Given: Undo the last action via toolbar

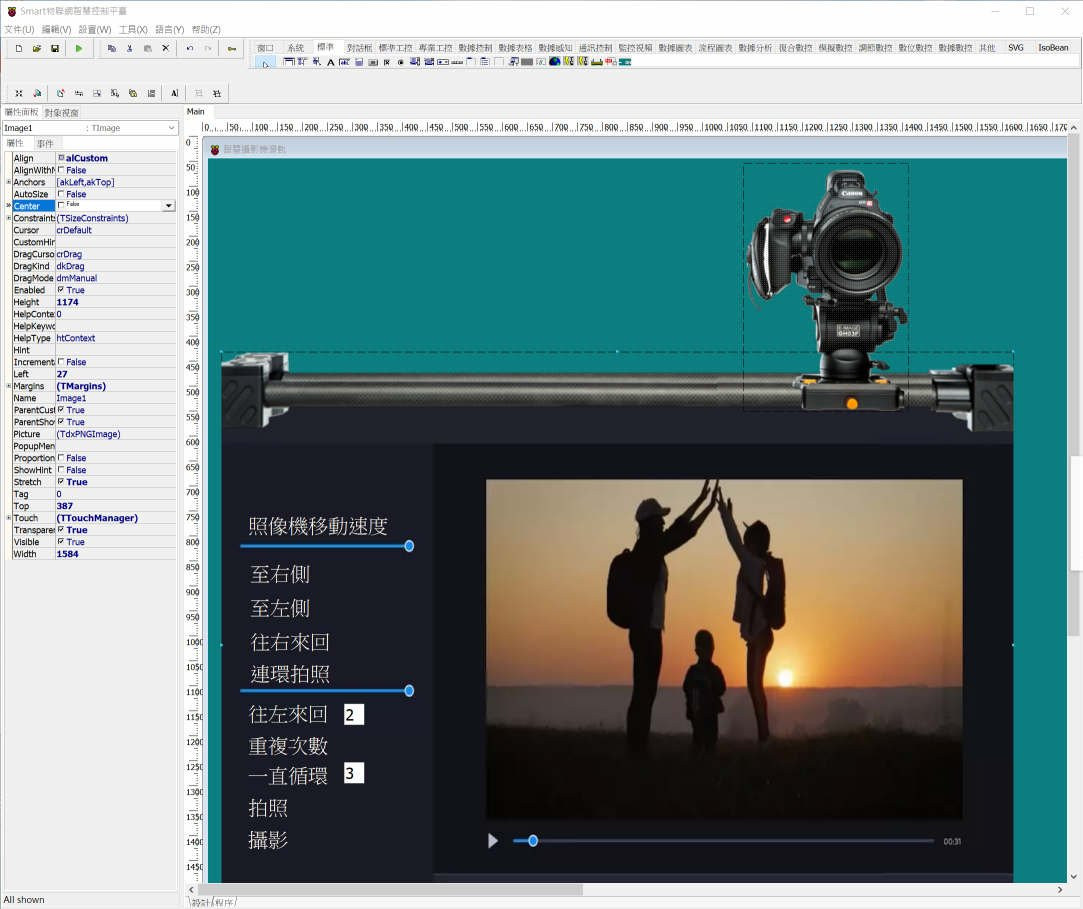Looking at the screenshot, I should coord(189,48).
